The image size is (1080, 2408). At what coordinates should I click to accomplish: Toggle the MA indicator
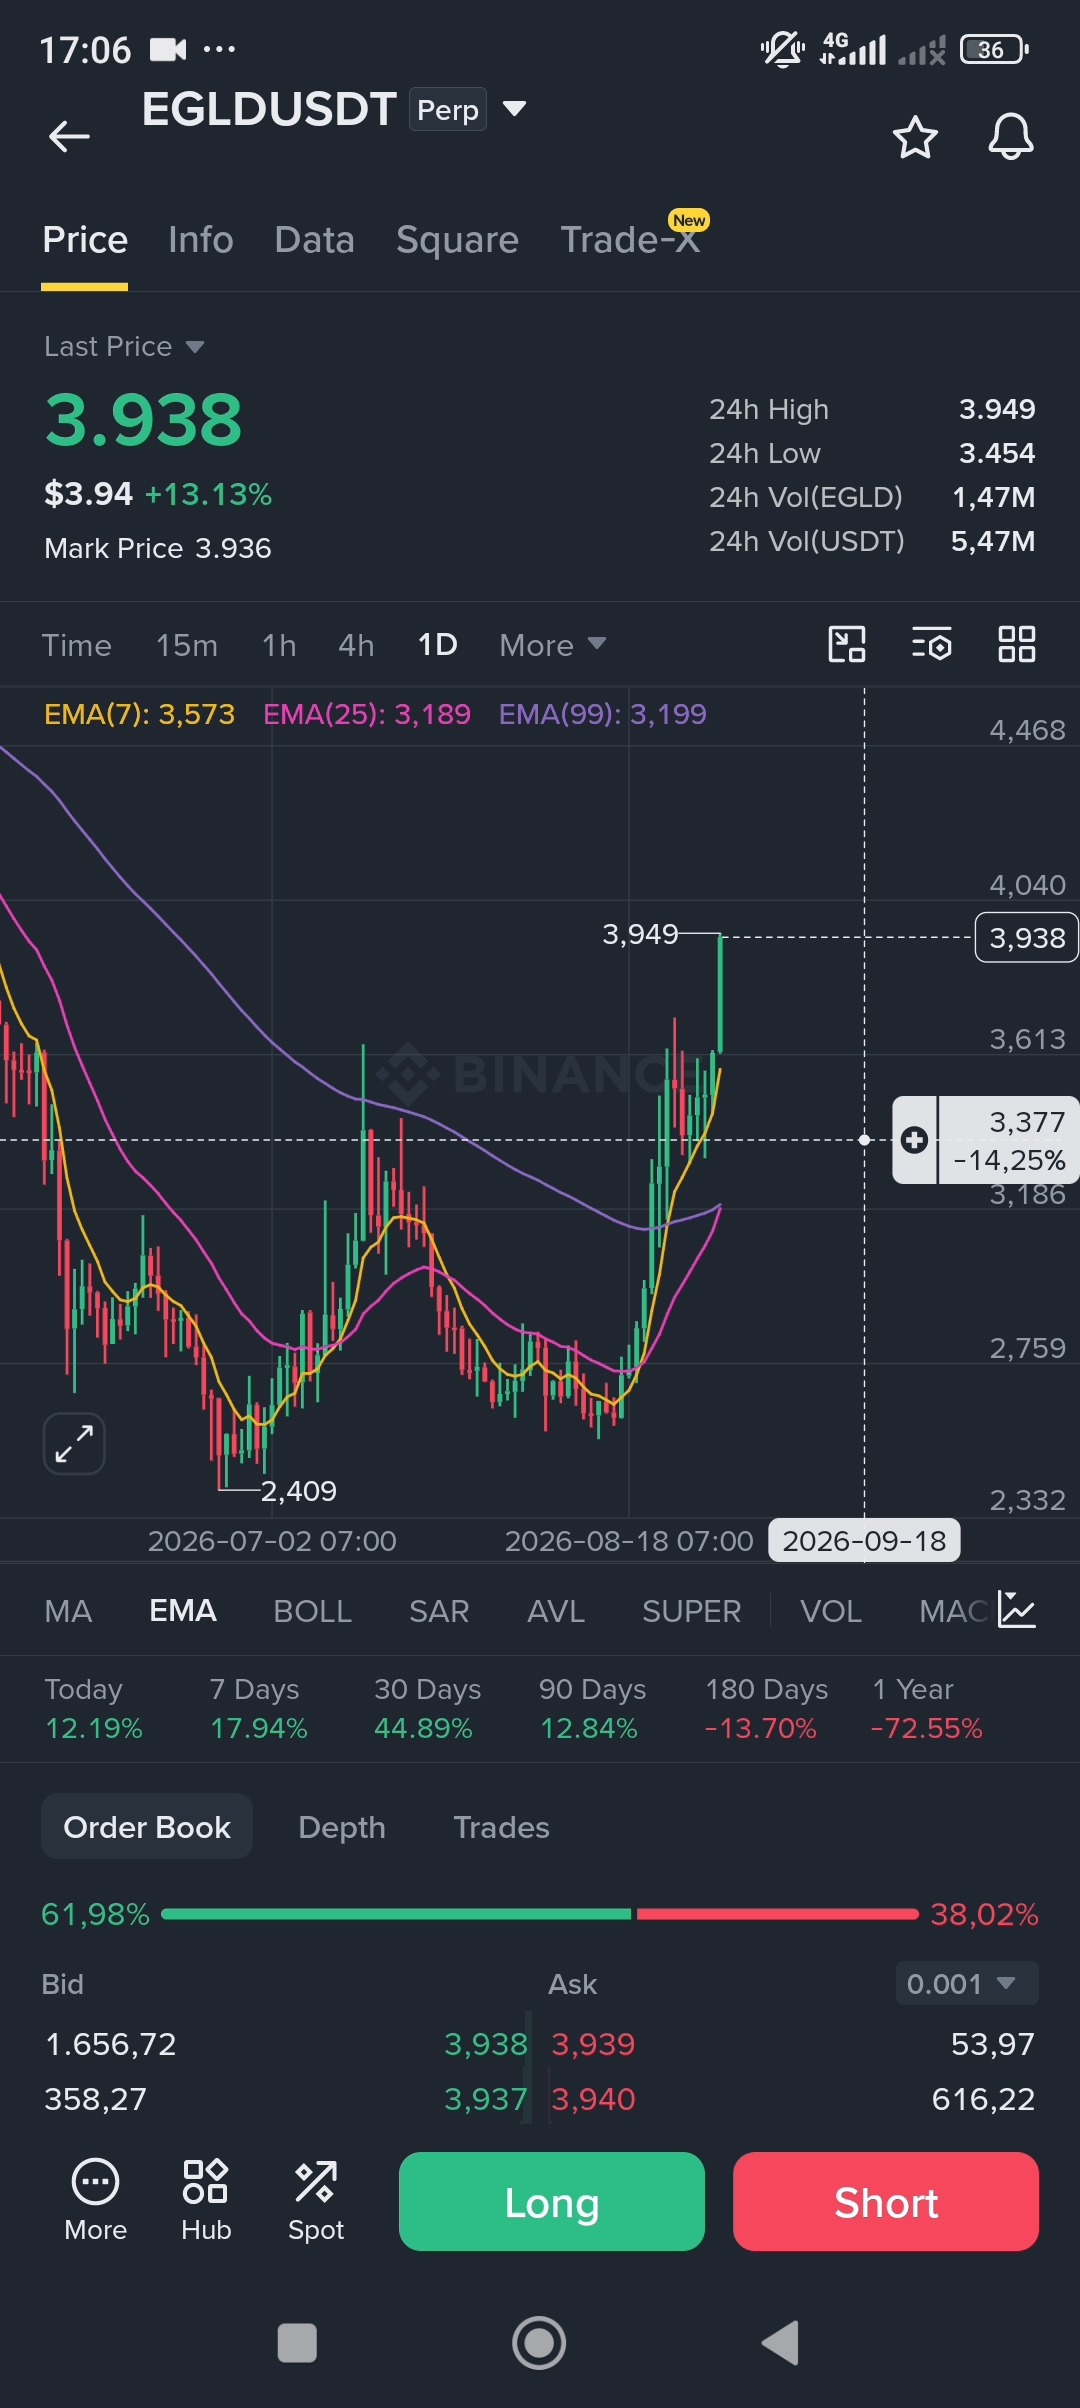(68, 1611)
